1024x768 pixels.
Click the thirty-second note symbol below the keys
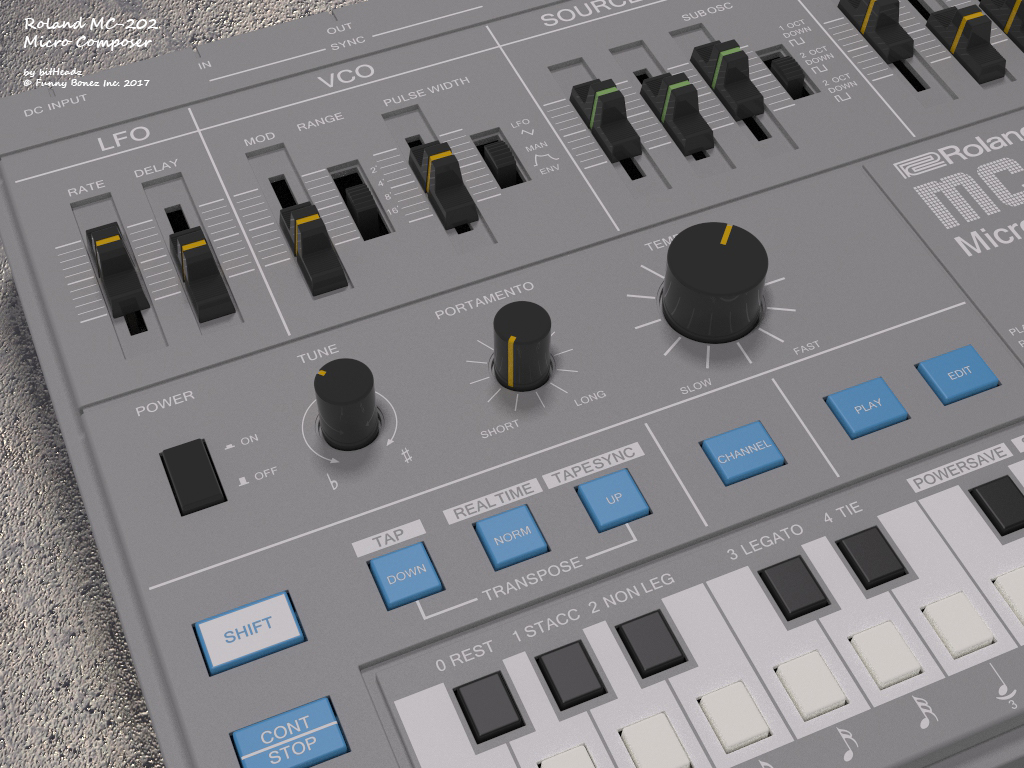pyautogui.click(x=925, y=712)
